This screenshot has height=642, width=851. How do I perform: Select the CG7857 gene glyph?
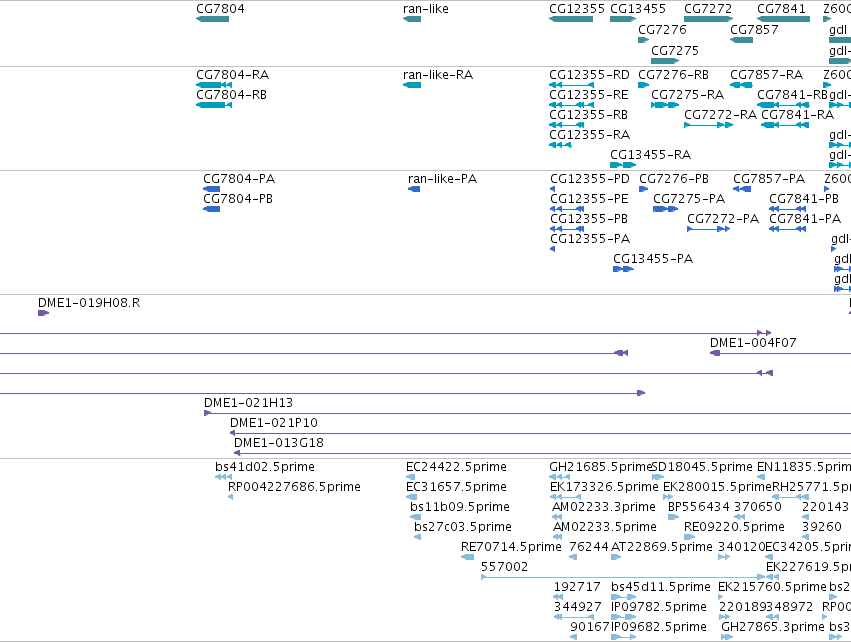pos(741,40)
